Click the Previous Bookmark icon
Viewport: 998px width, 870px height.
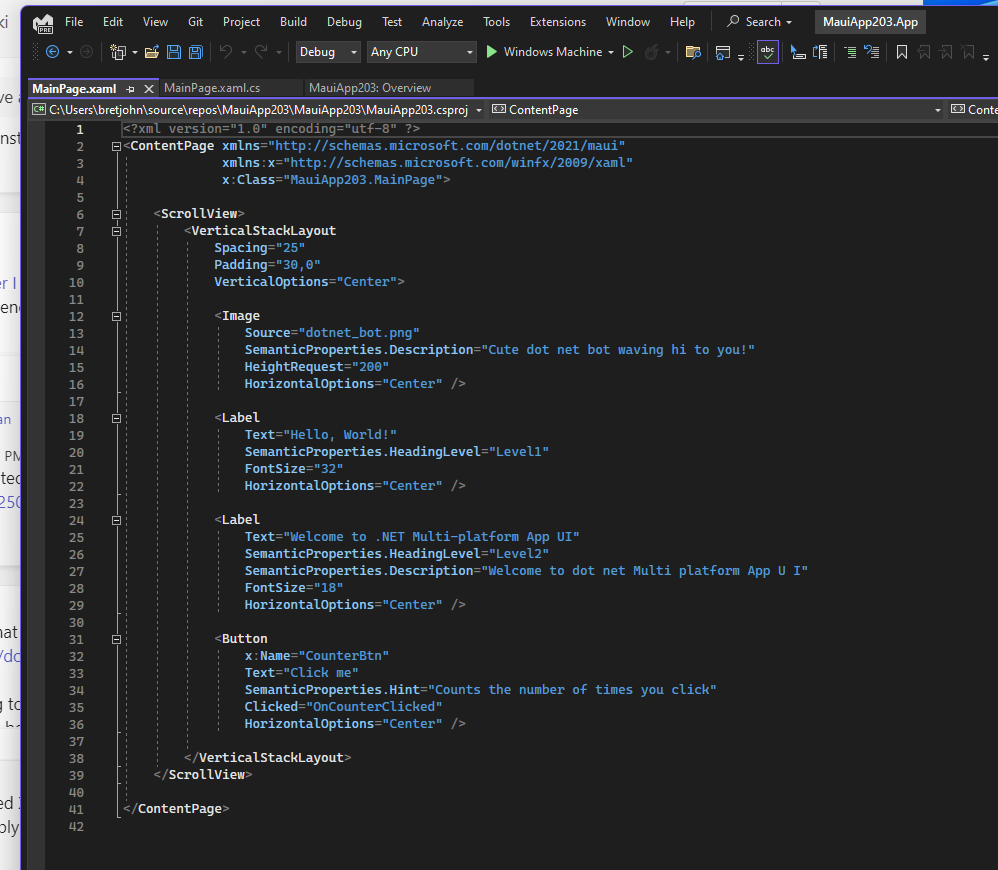(x=925, y=51)
